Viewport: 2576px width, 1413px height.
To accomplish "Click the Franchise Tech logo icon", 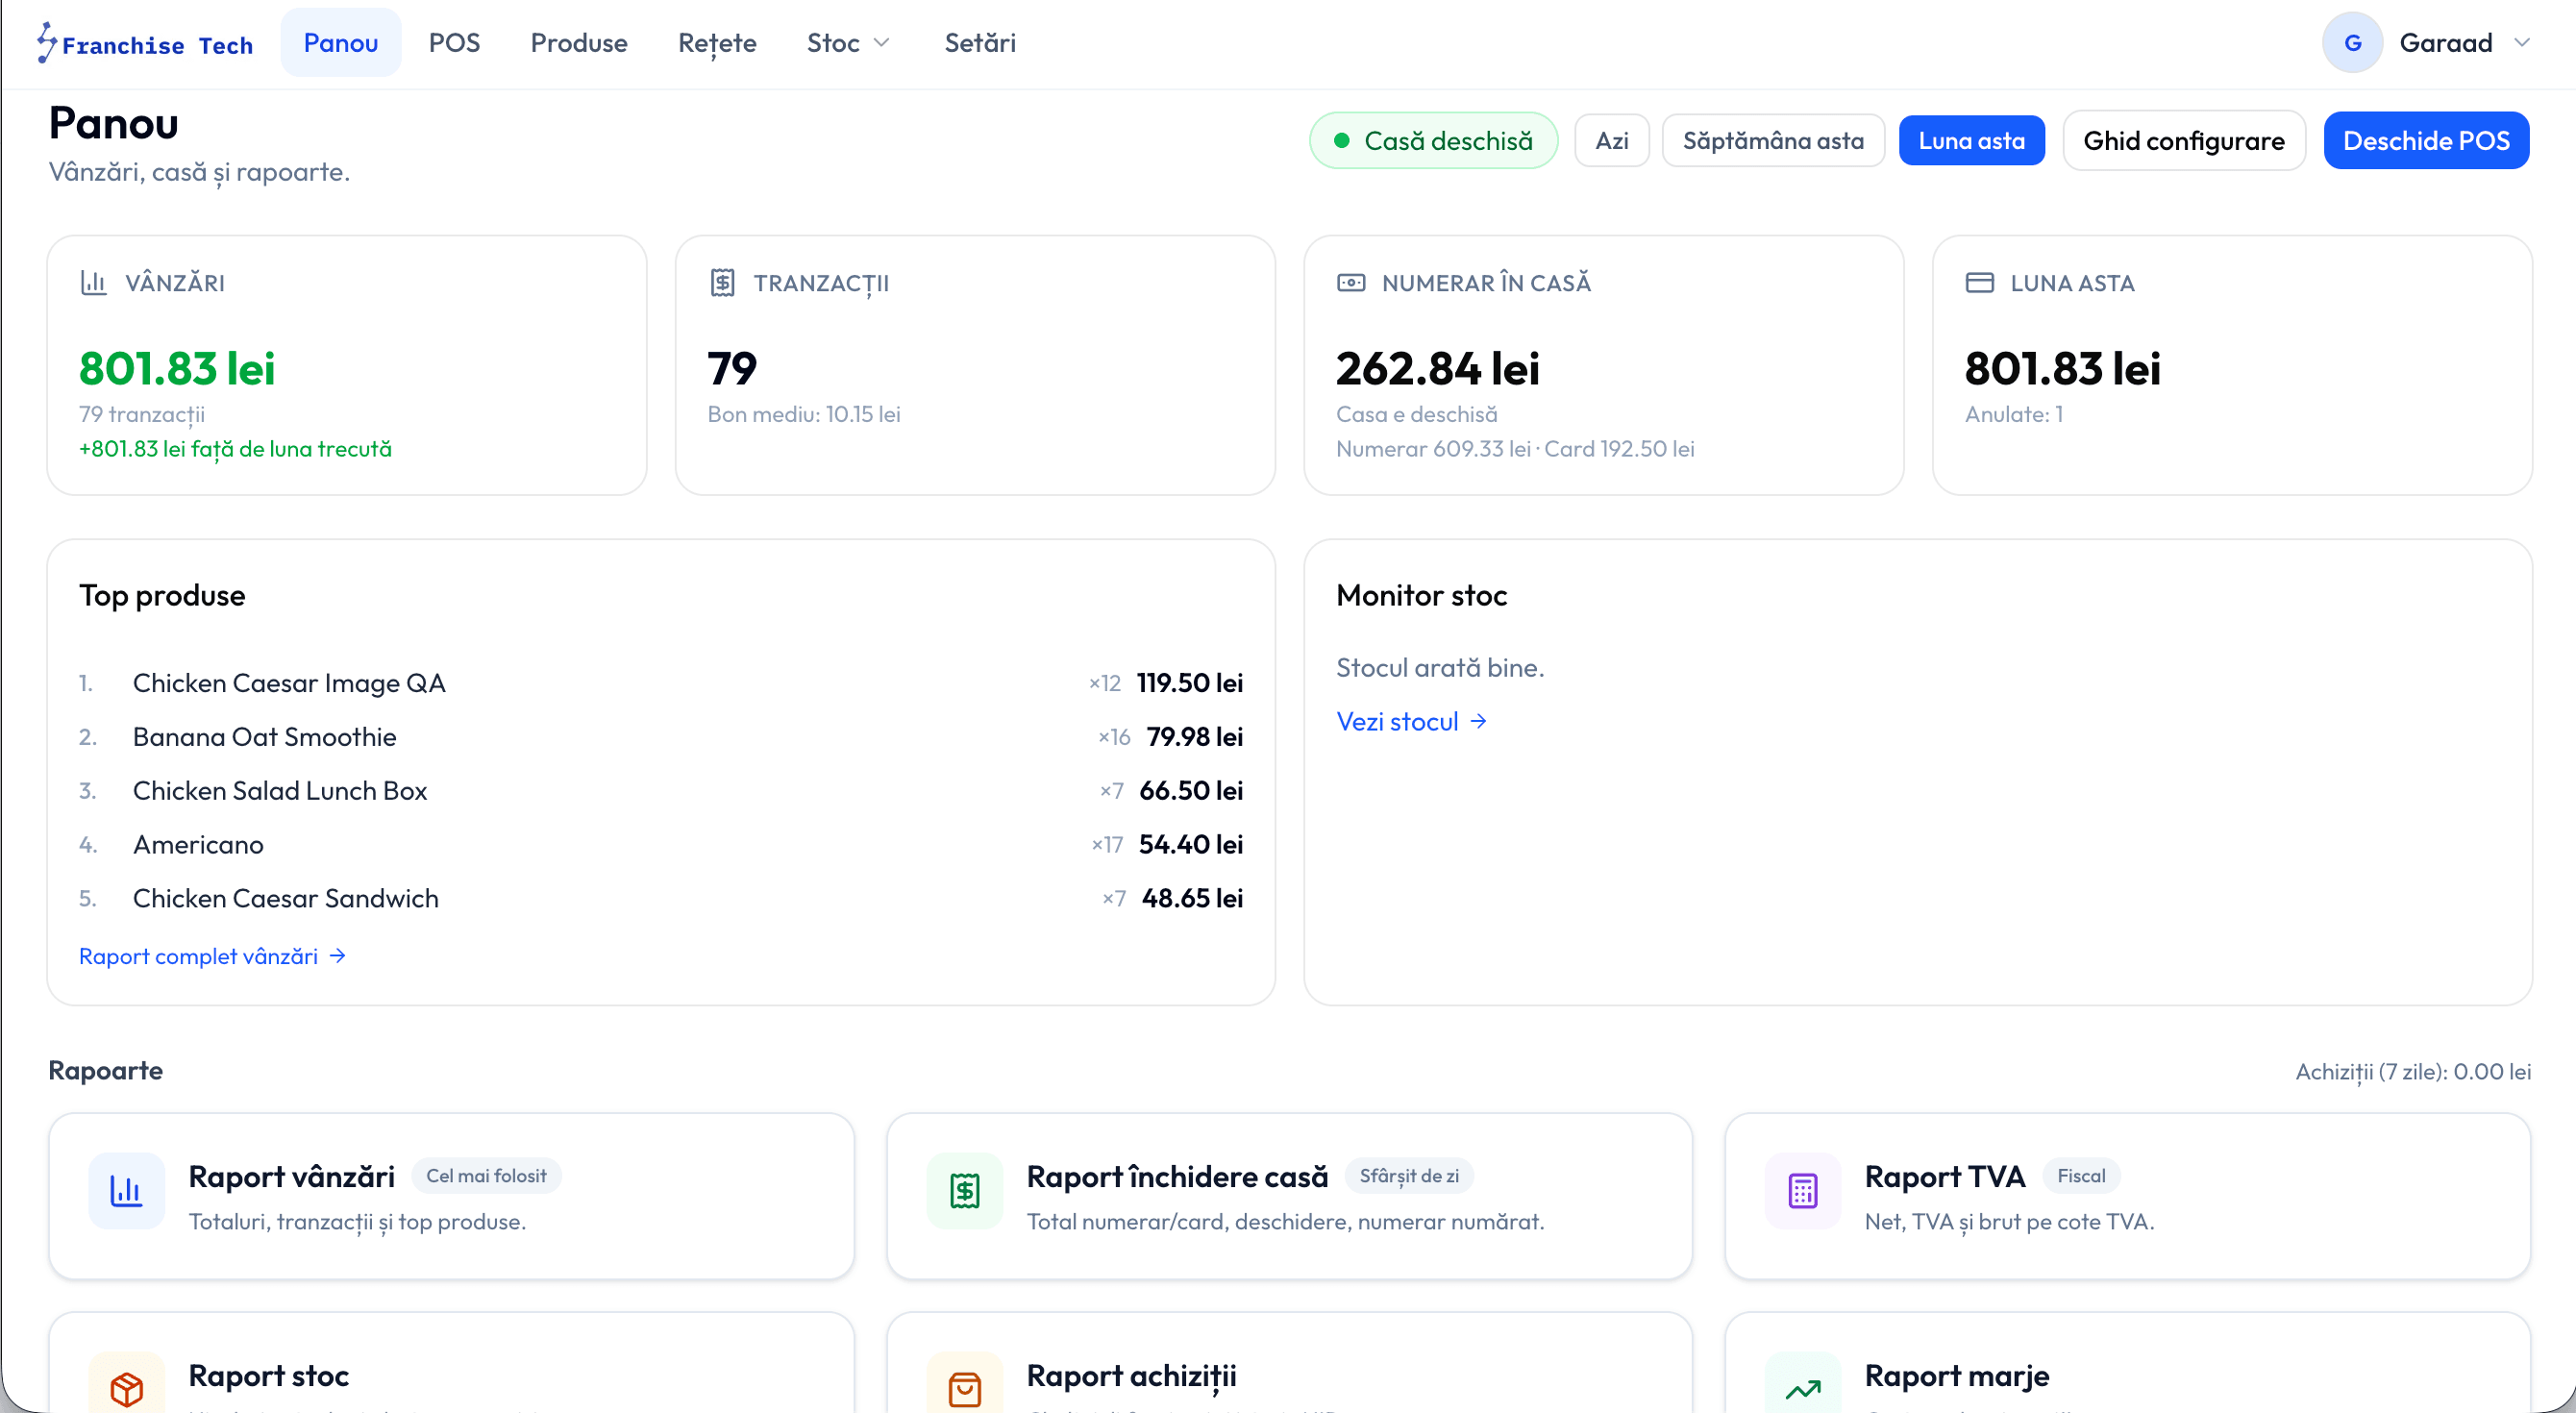I will (47, 43).
